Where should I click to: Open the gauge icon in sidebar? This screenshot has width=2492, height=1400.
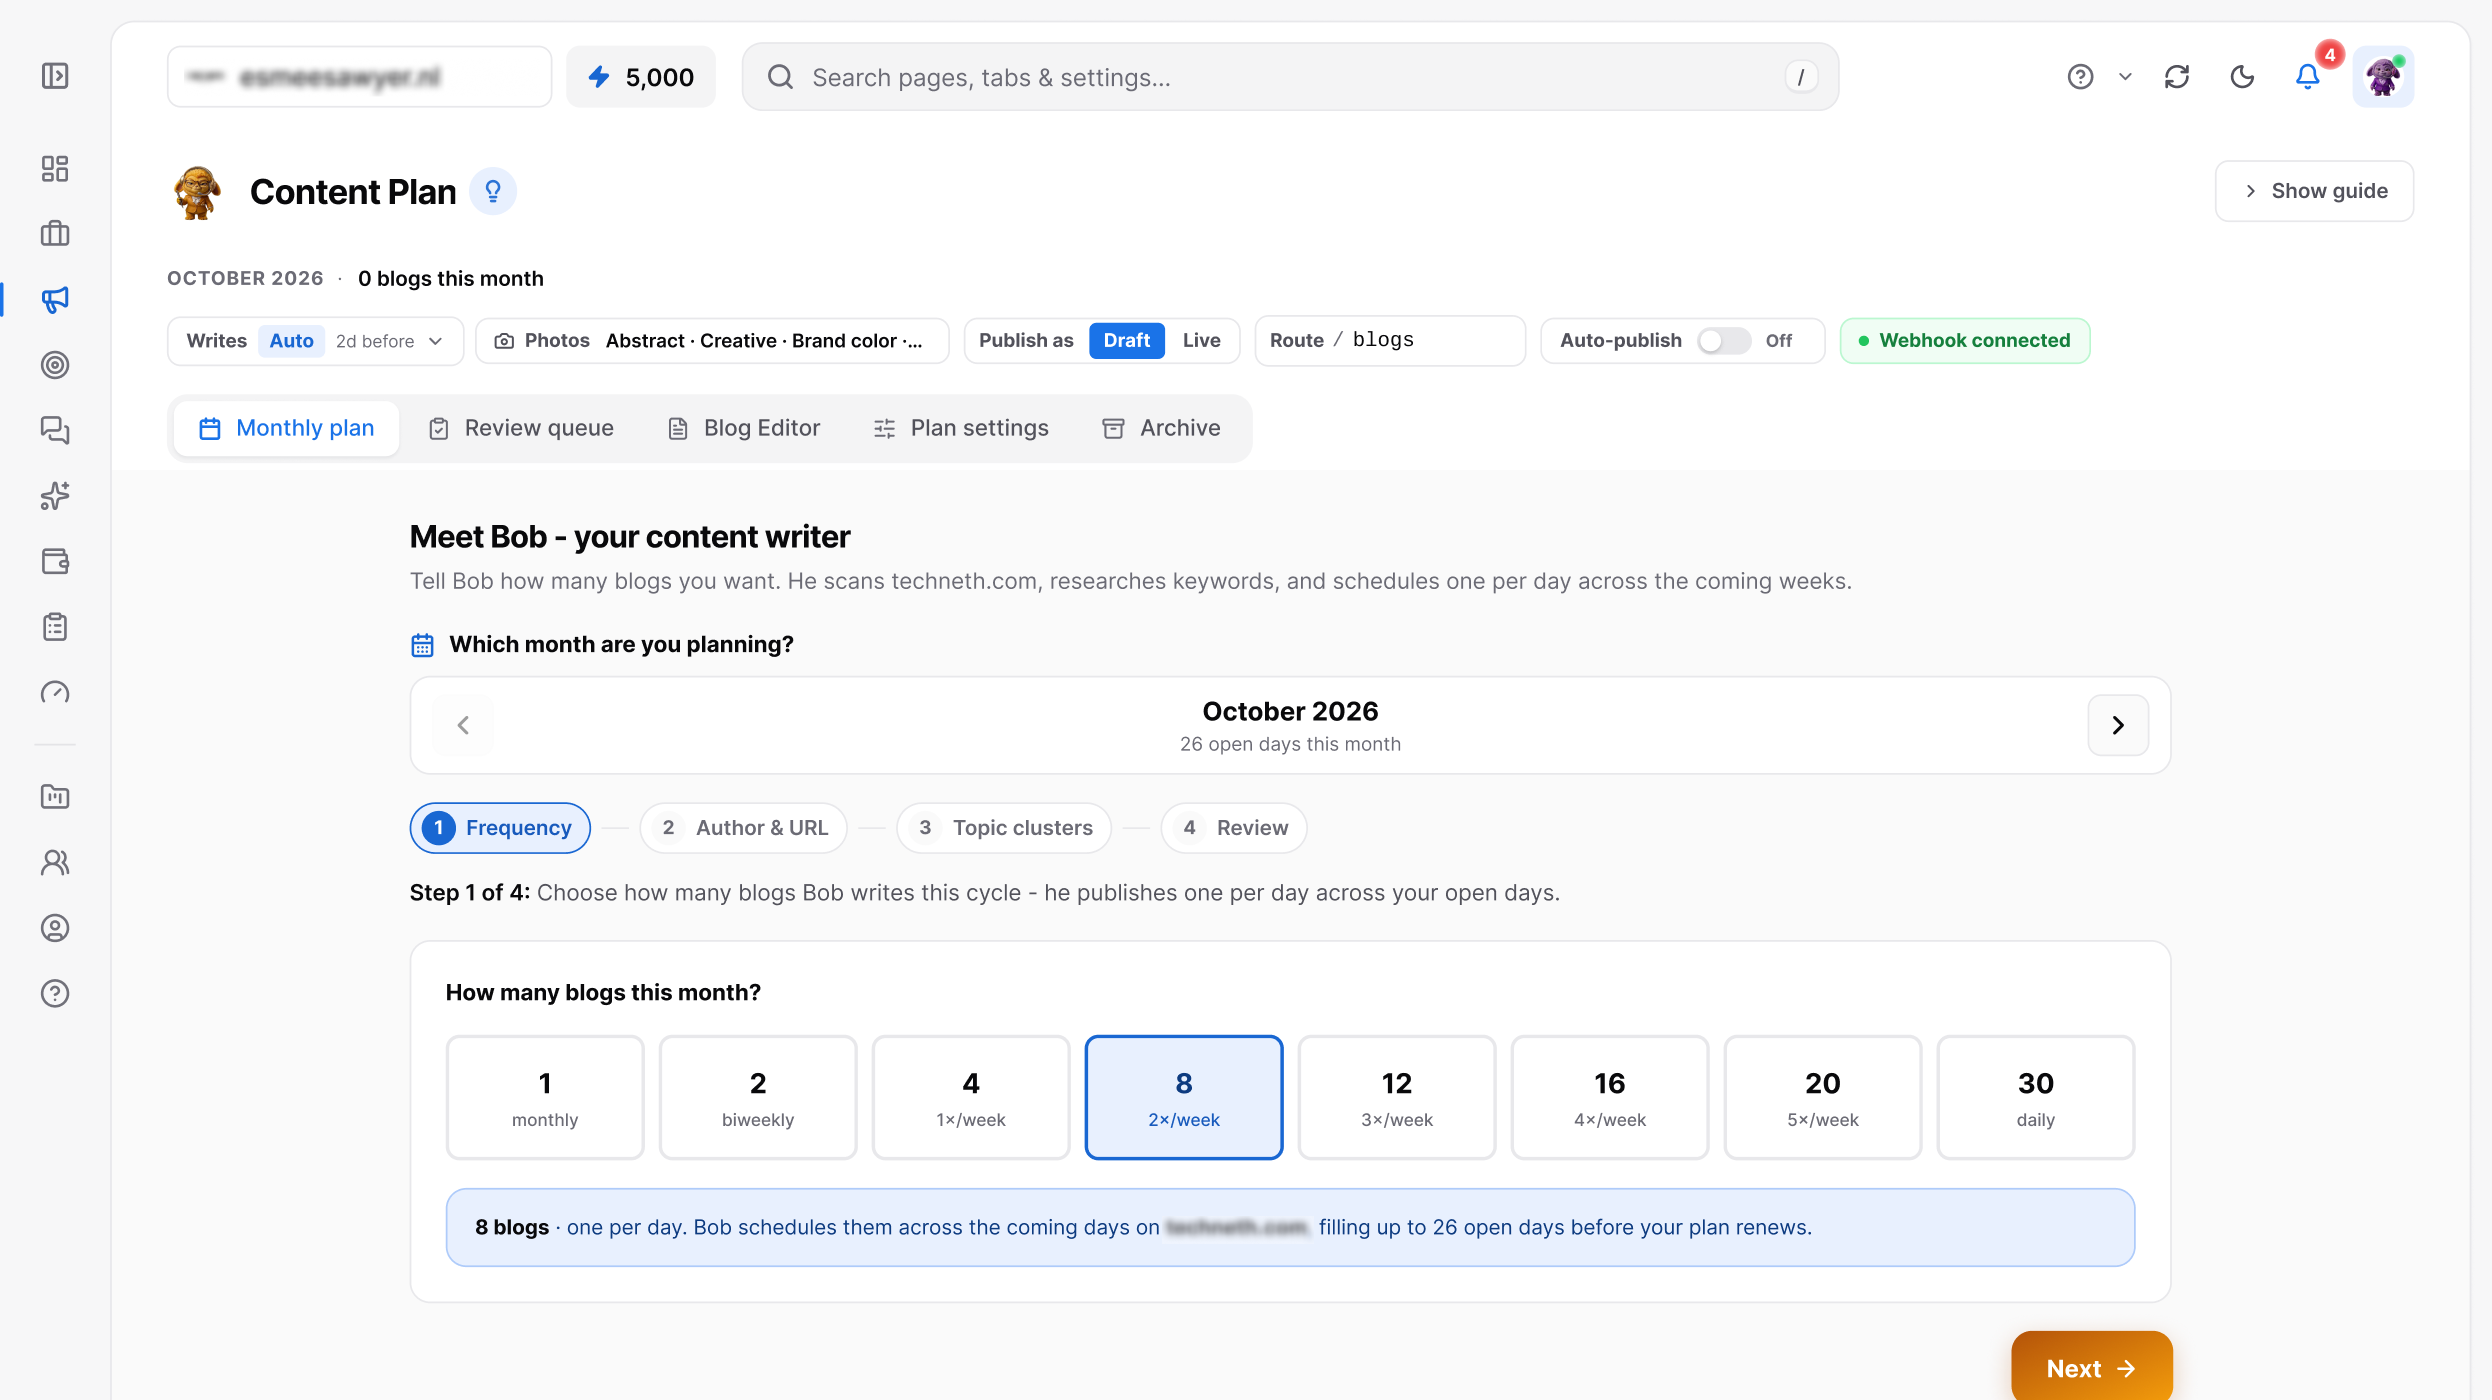(55, 692)
